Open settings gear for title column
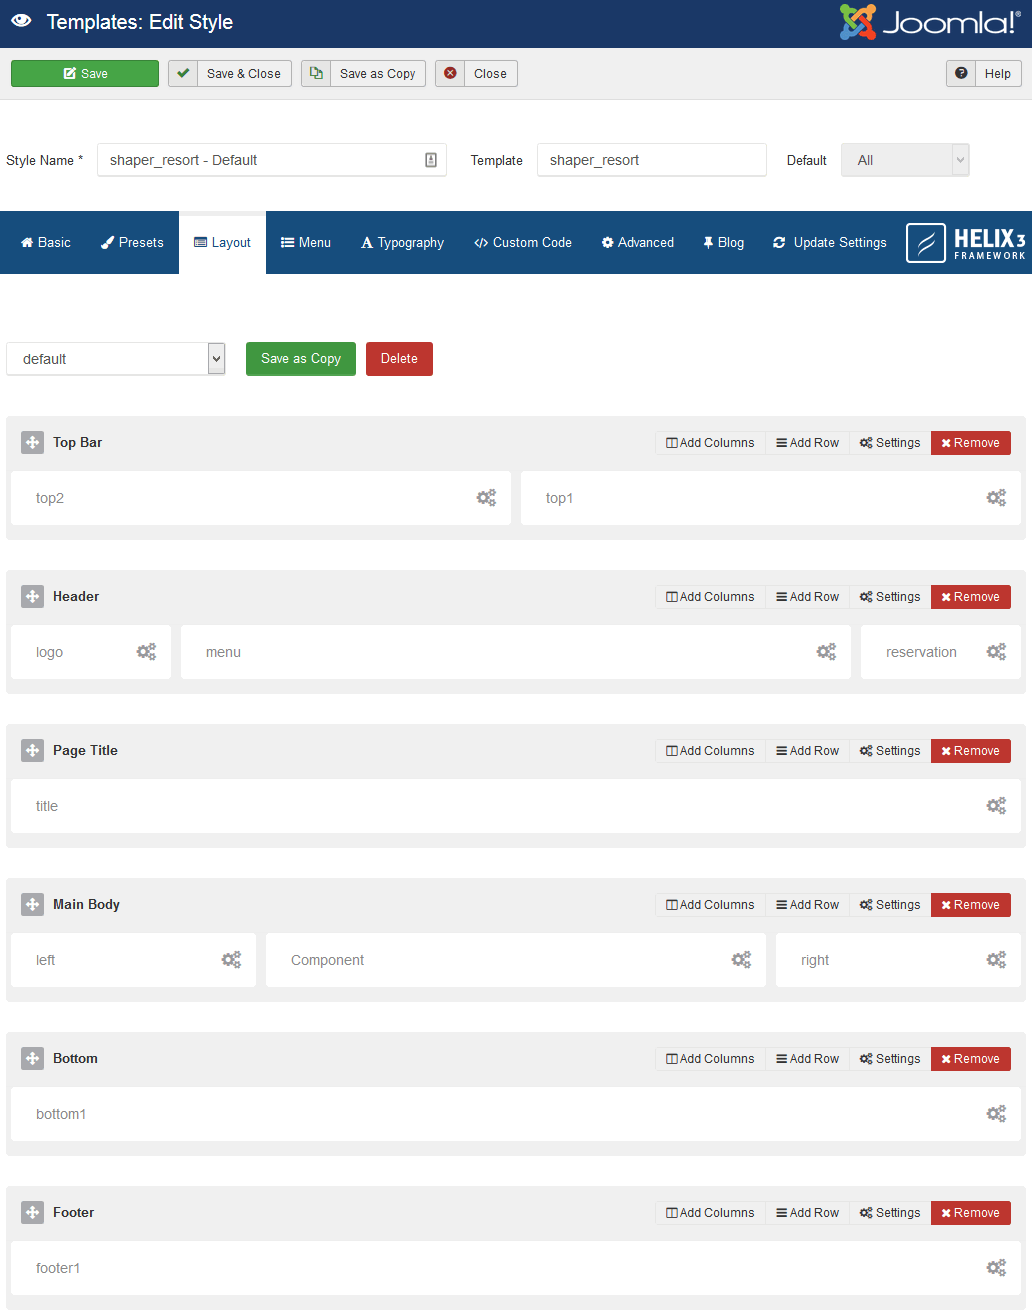 coord(996,806)
